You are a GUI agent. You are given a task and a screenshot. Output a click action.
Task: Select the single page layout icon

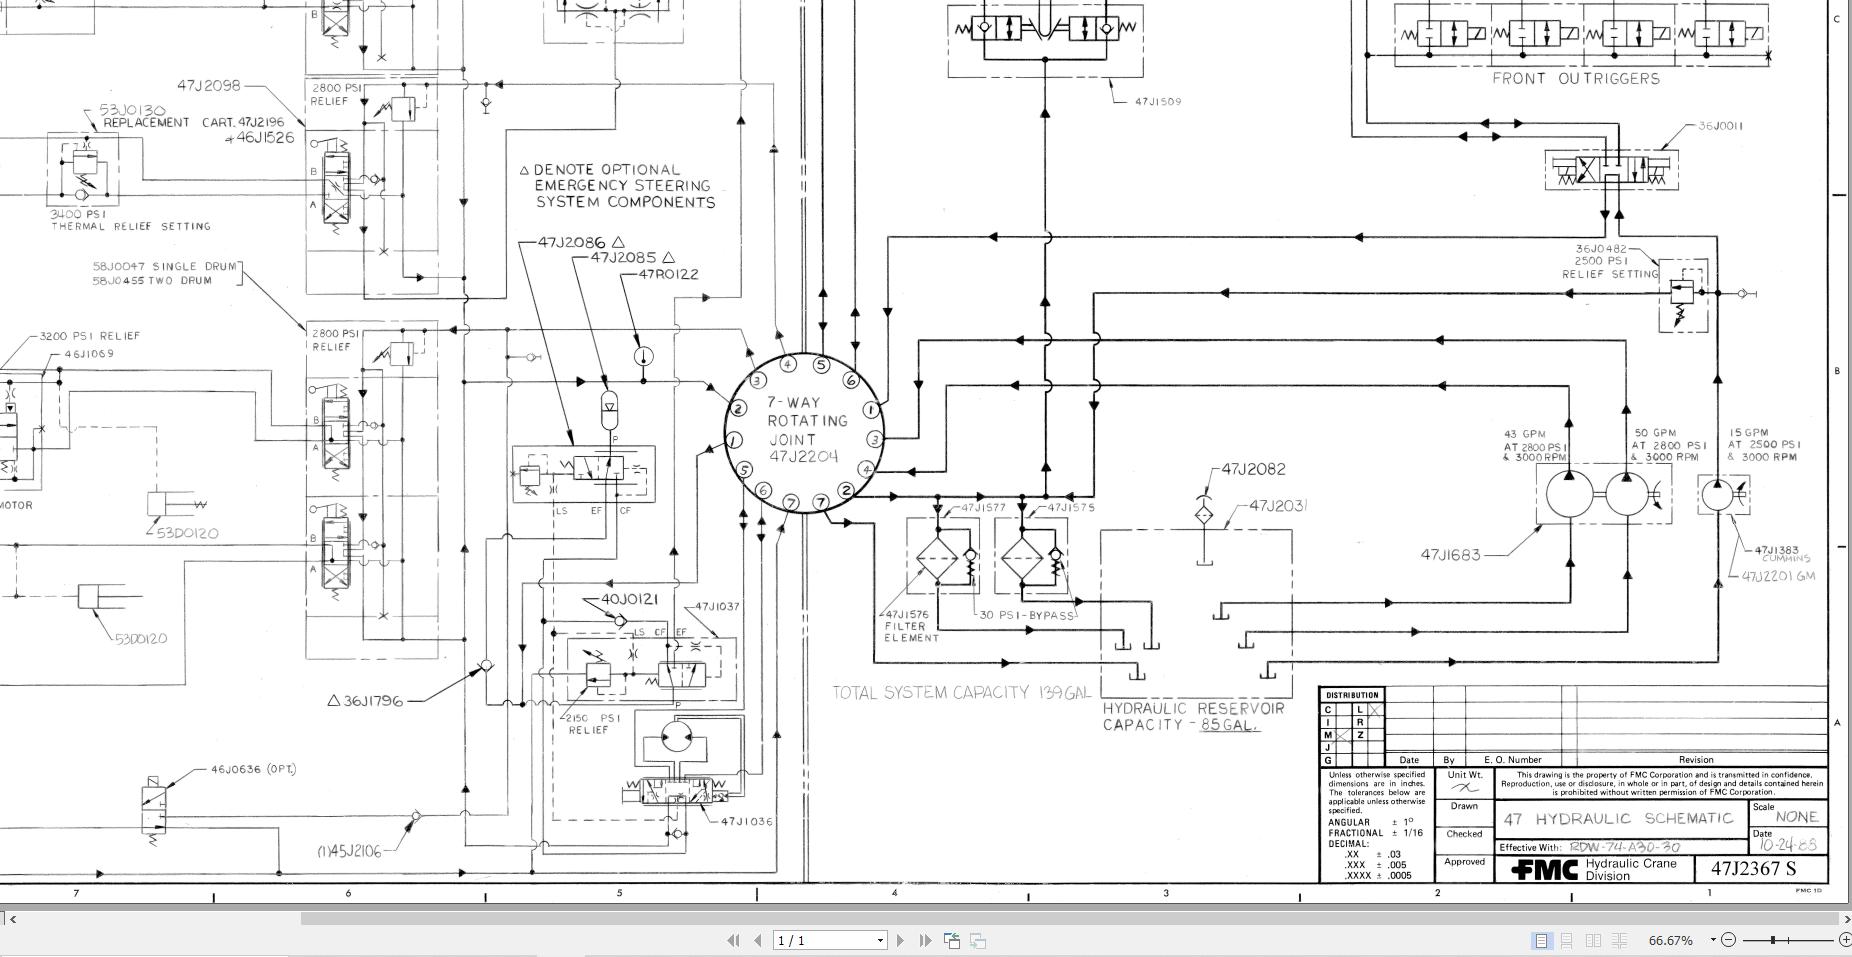click(x=1541, y=940)
